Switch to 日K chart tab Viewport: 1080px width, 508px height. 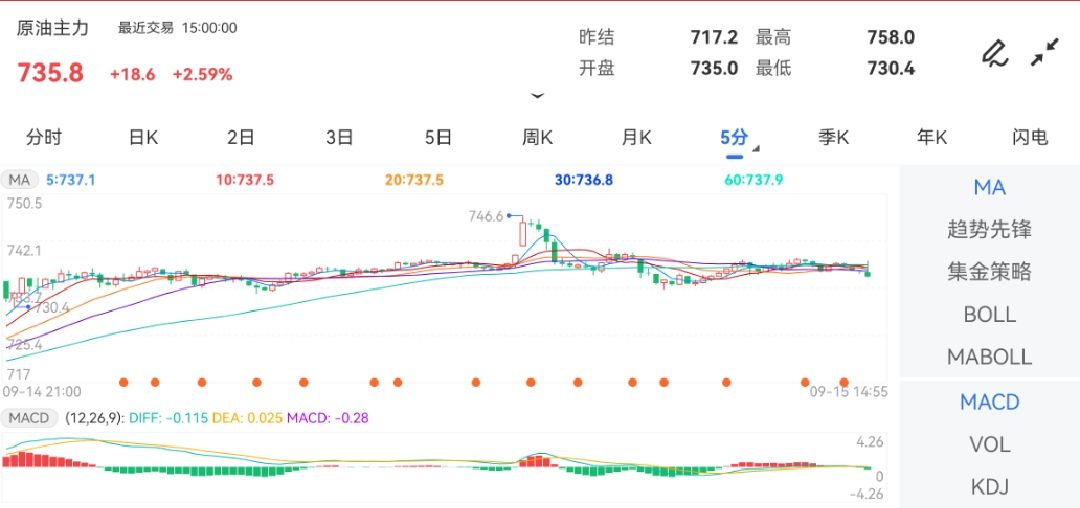[143, 137]
